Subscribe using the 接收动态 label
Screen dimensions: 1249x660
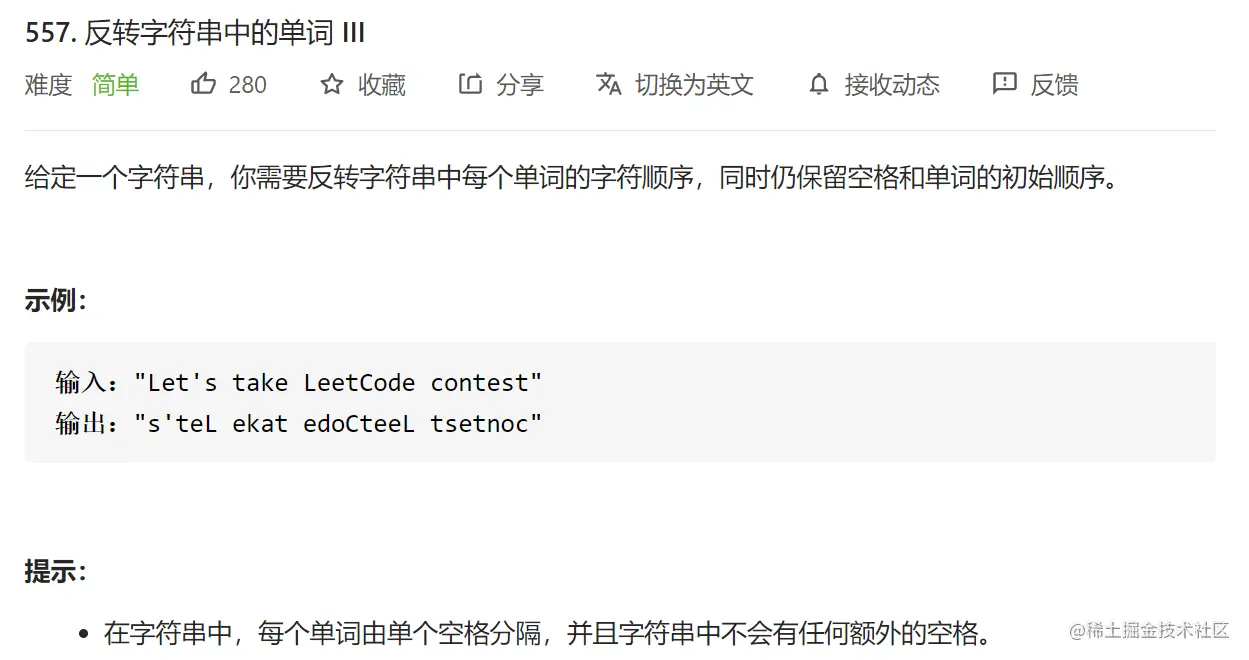coord(892,85)
